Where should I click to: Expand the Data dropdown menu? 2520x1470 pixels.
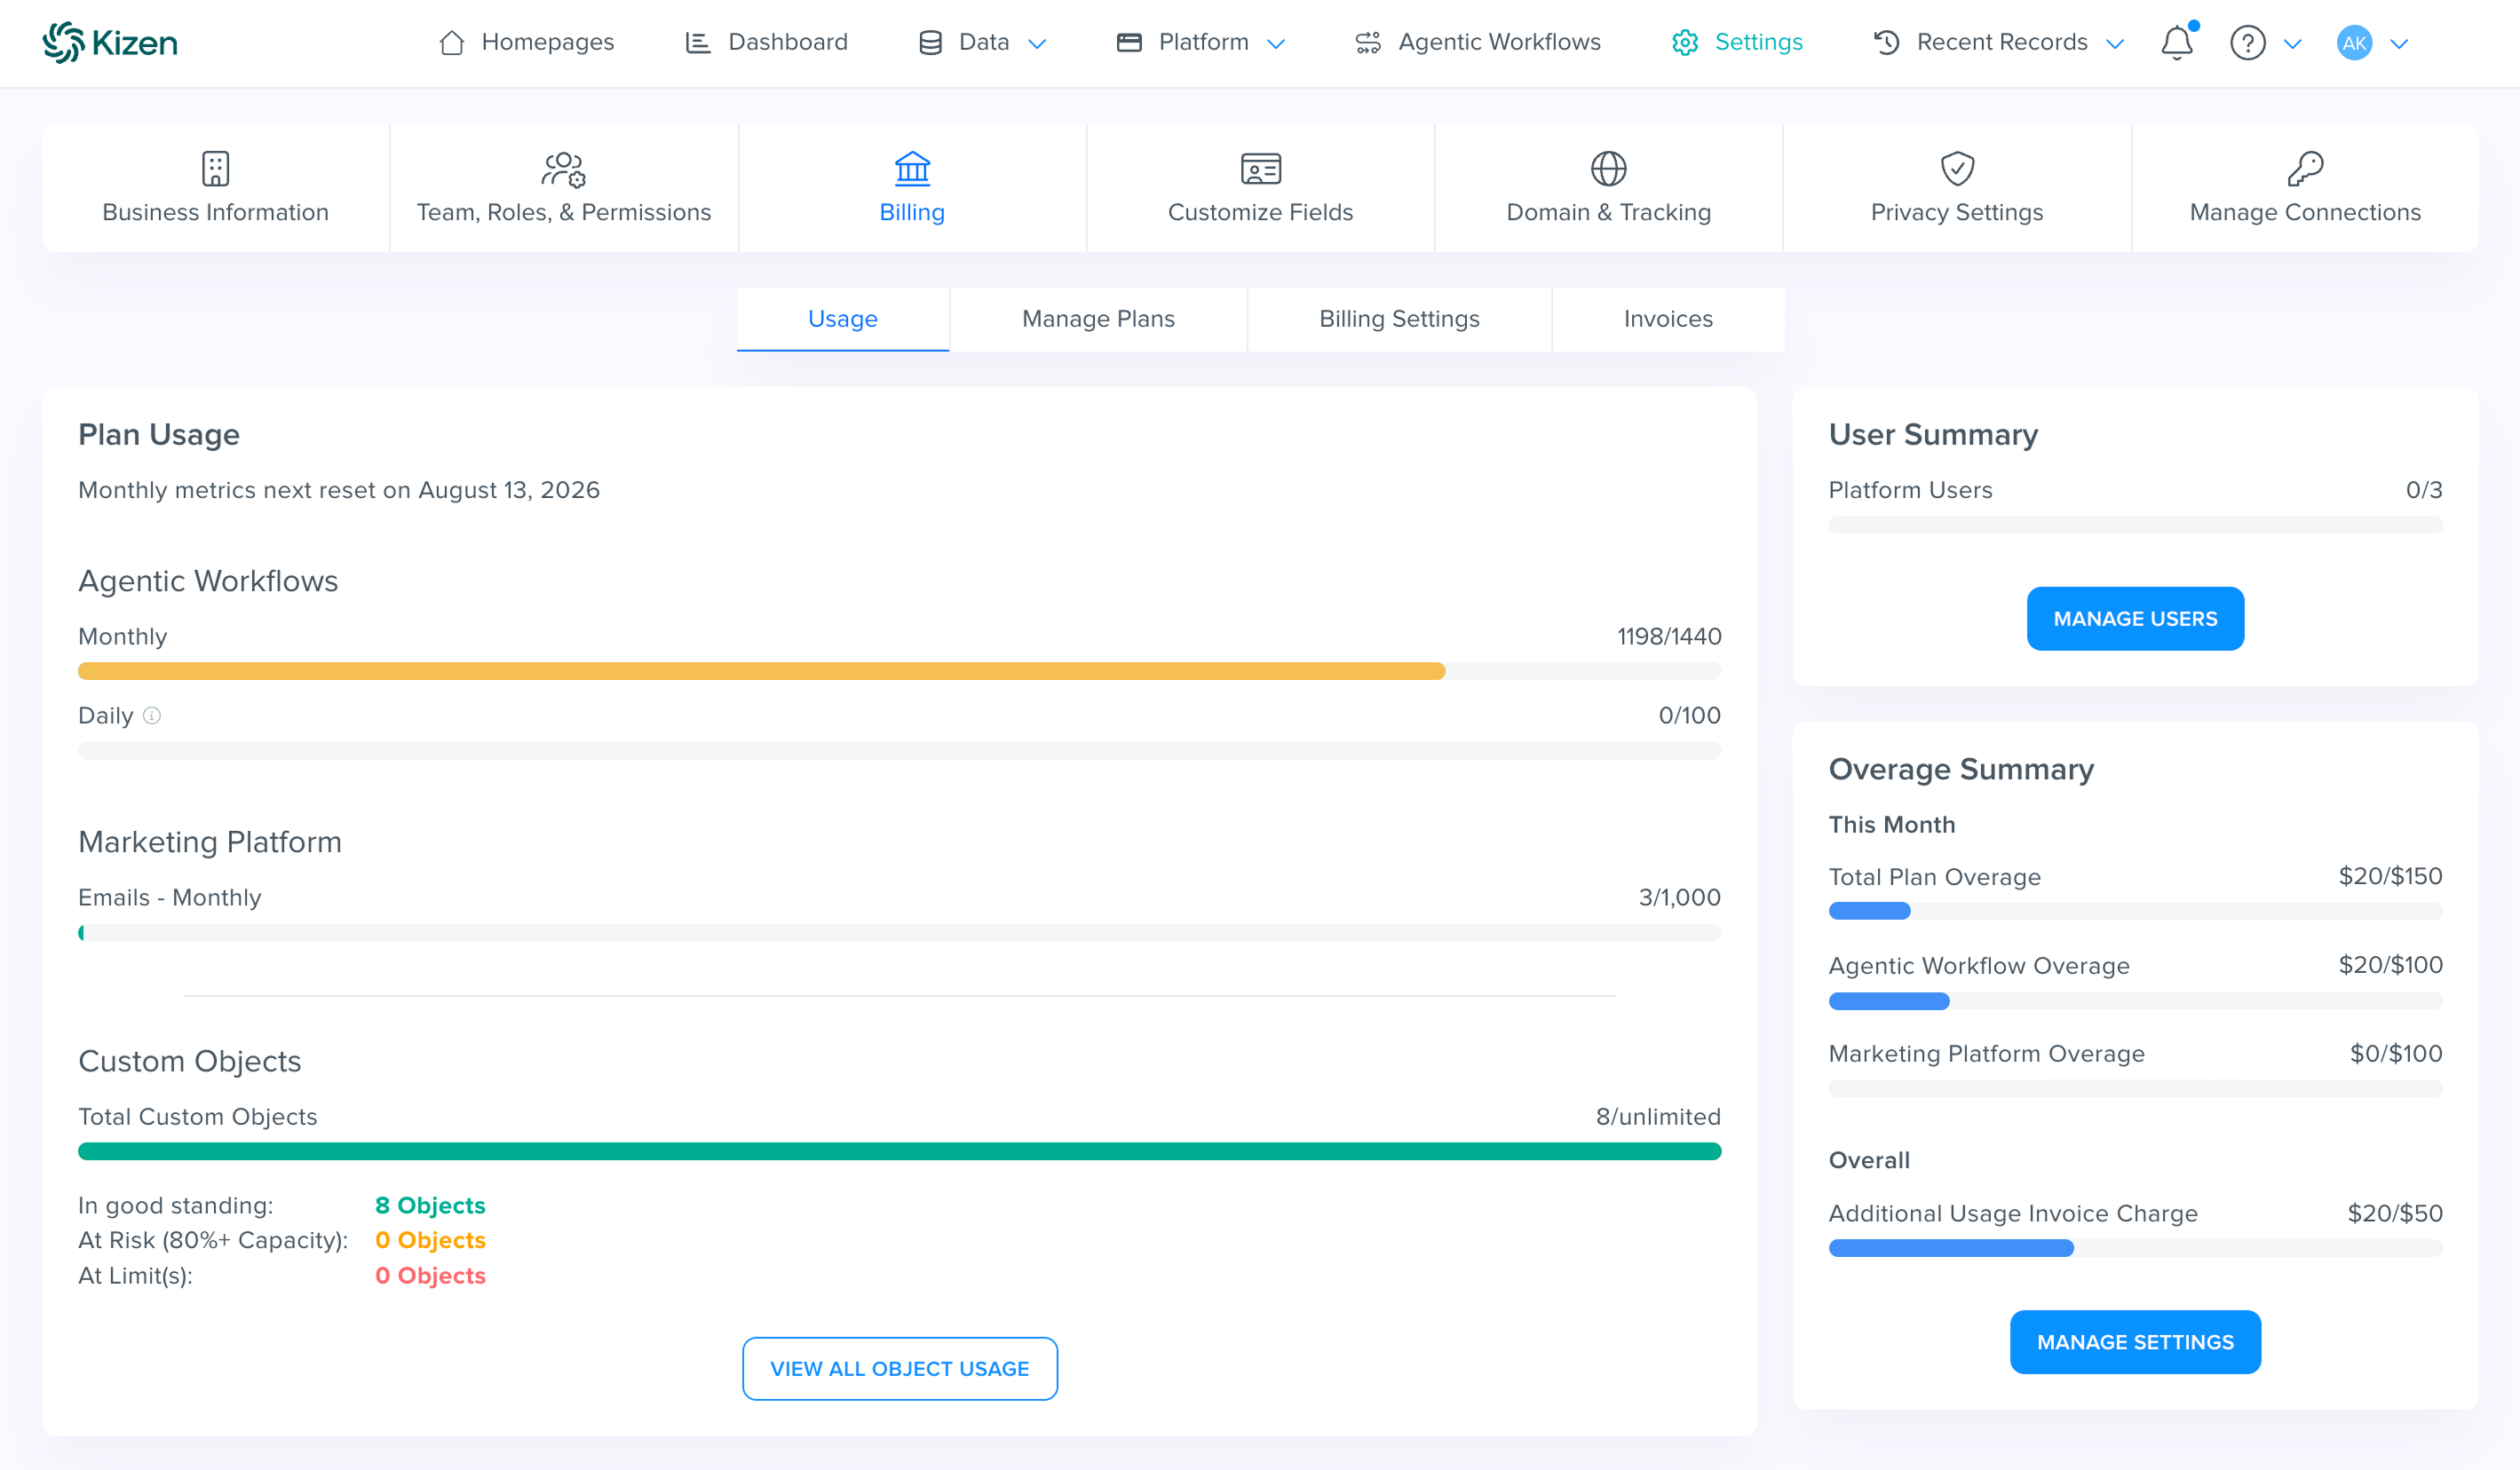pos(982,42)
